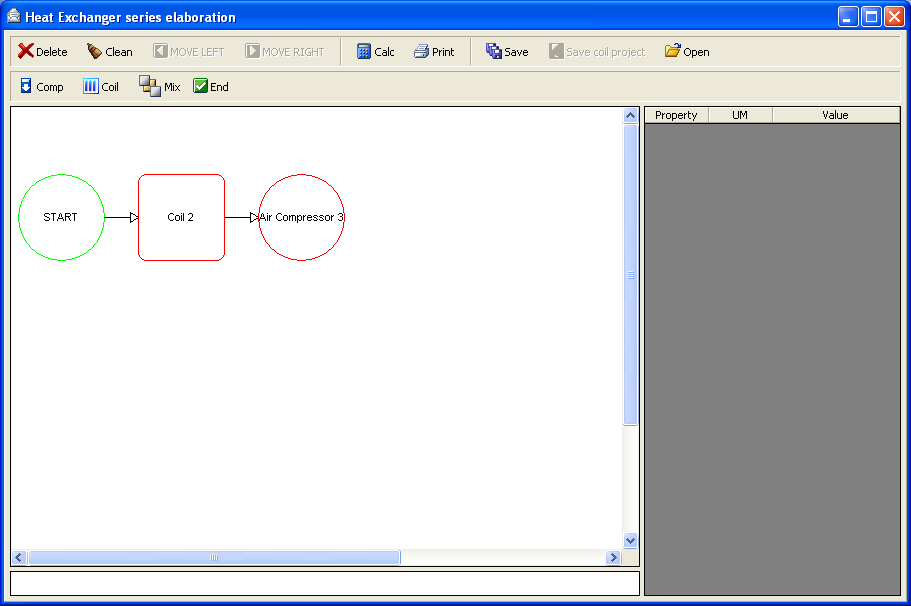Click the Delete toolbar button

[42, 52]
